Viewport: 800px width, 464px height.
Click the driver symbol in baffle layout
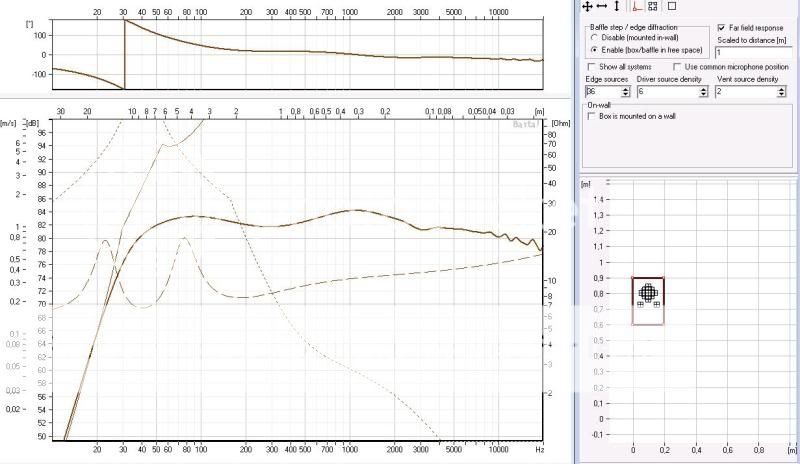click(648, 292)
